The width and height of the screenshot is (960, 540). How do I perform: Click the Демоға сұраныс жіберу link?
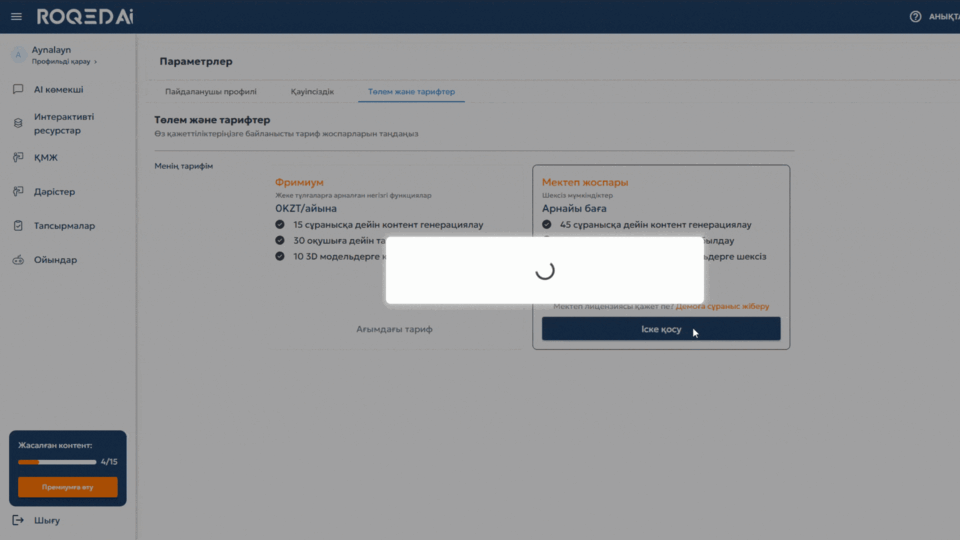(722, 306)
